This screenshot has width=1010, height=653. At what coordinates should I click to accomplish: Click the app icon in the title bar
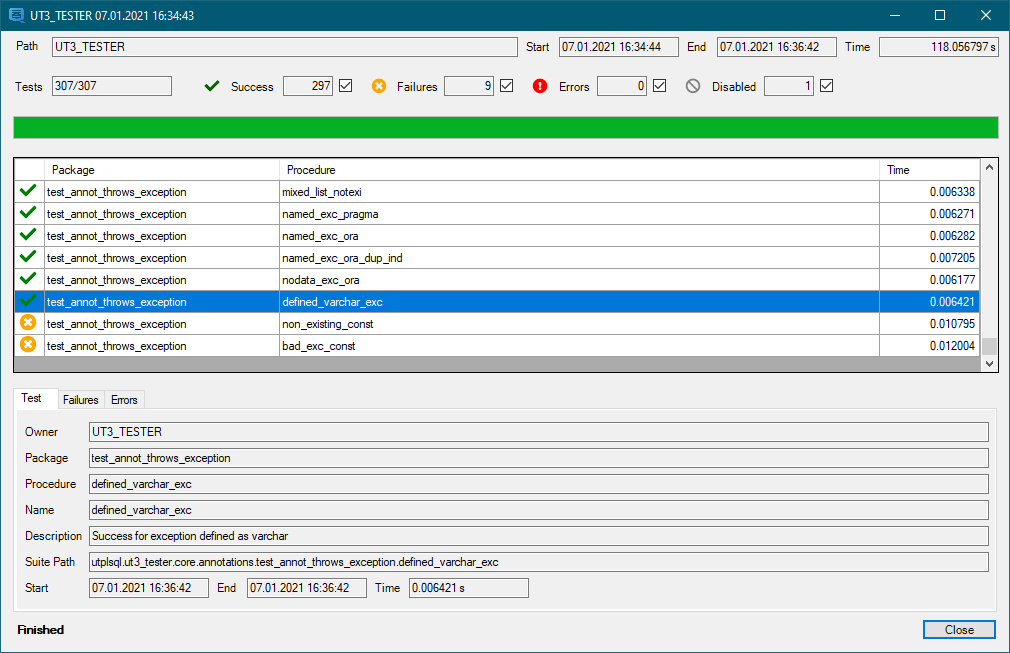coord(16,16)
